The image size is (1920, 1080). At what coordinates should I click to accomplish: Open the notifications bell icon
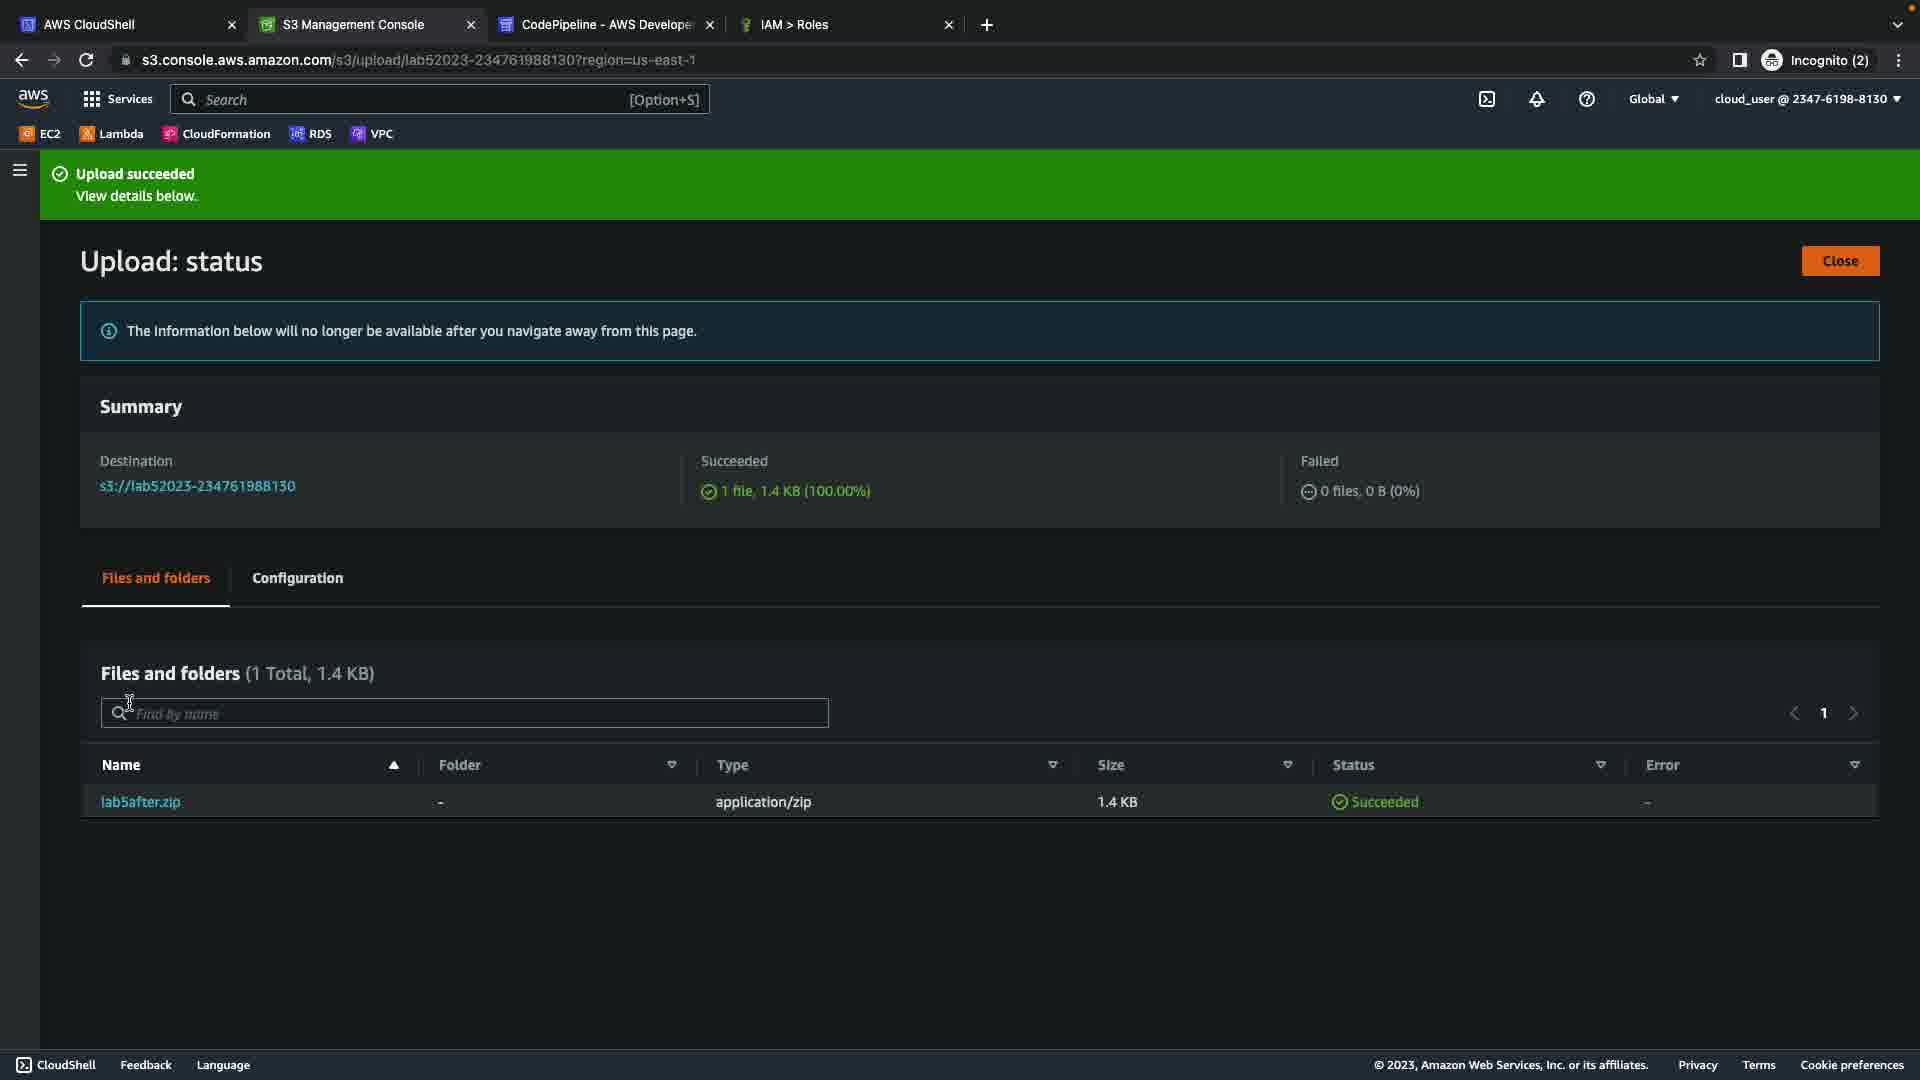1537,99
